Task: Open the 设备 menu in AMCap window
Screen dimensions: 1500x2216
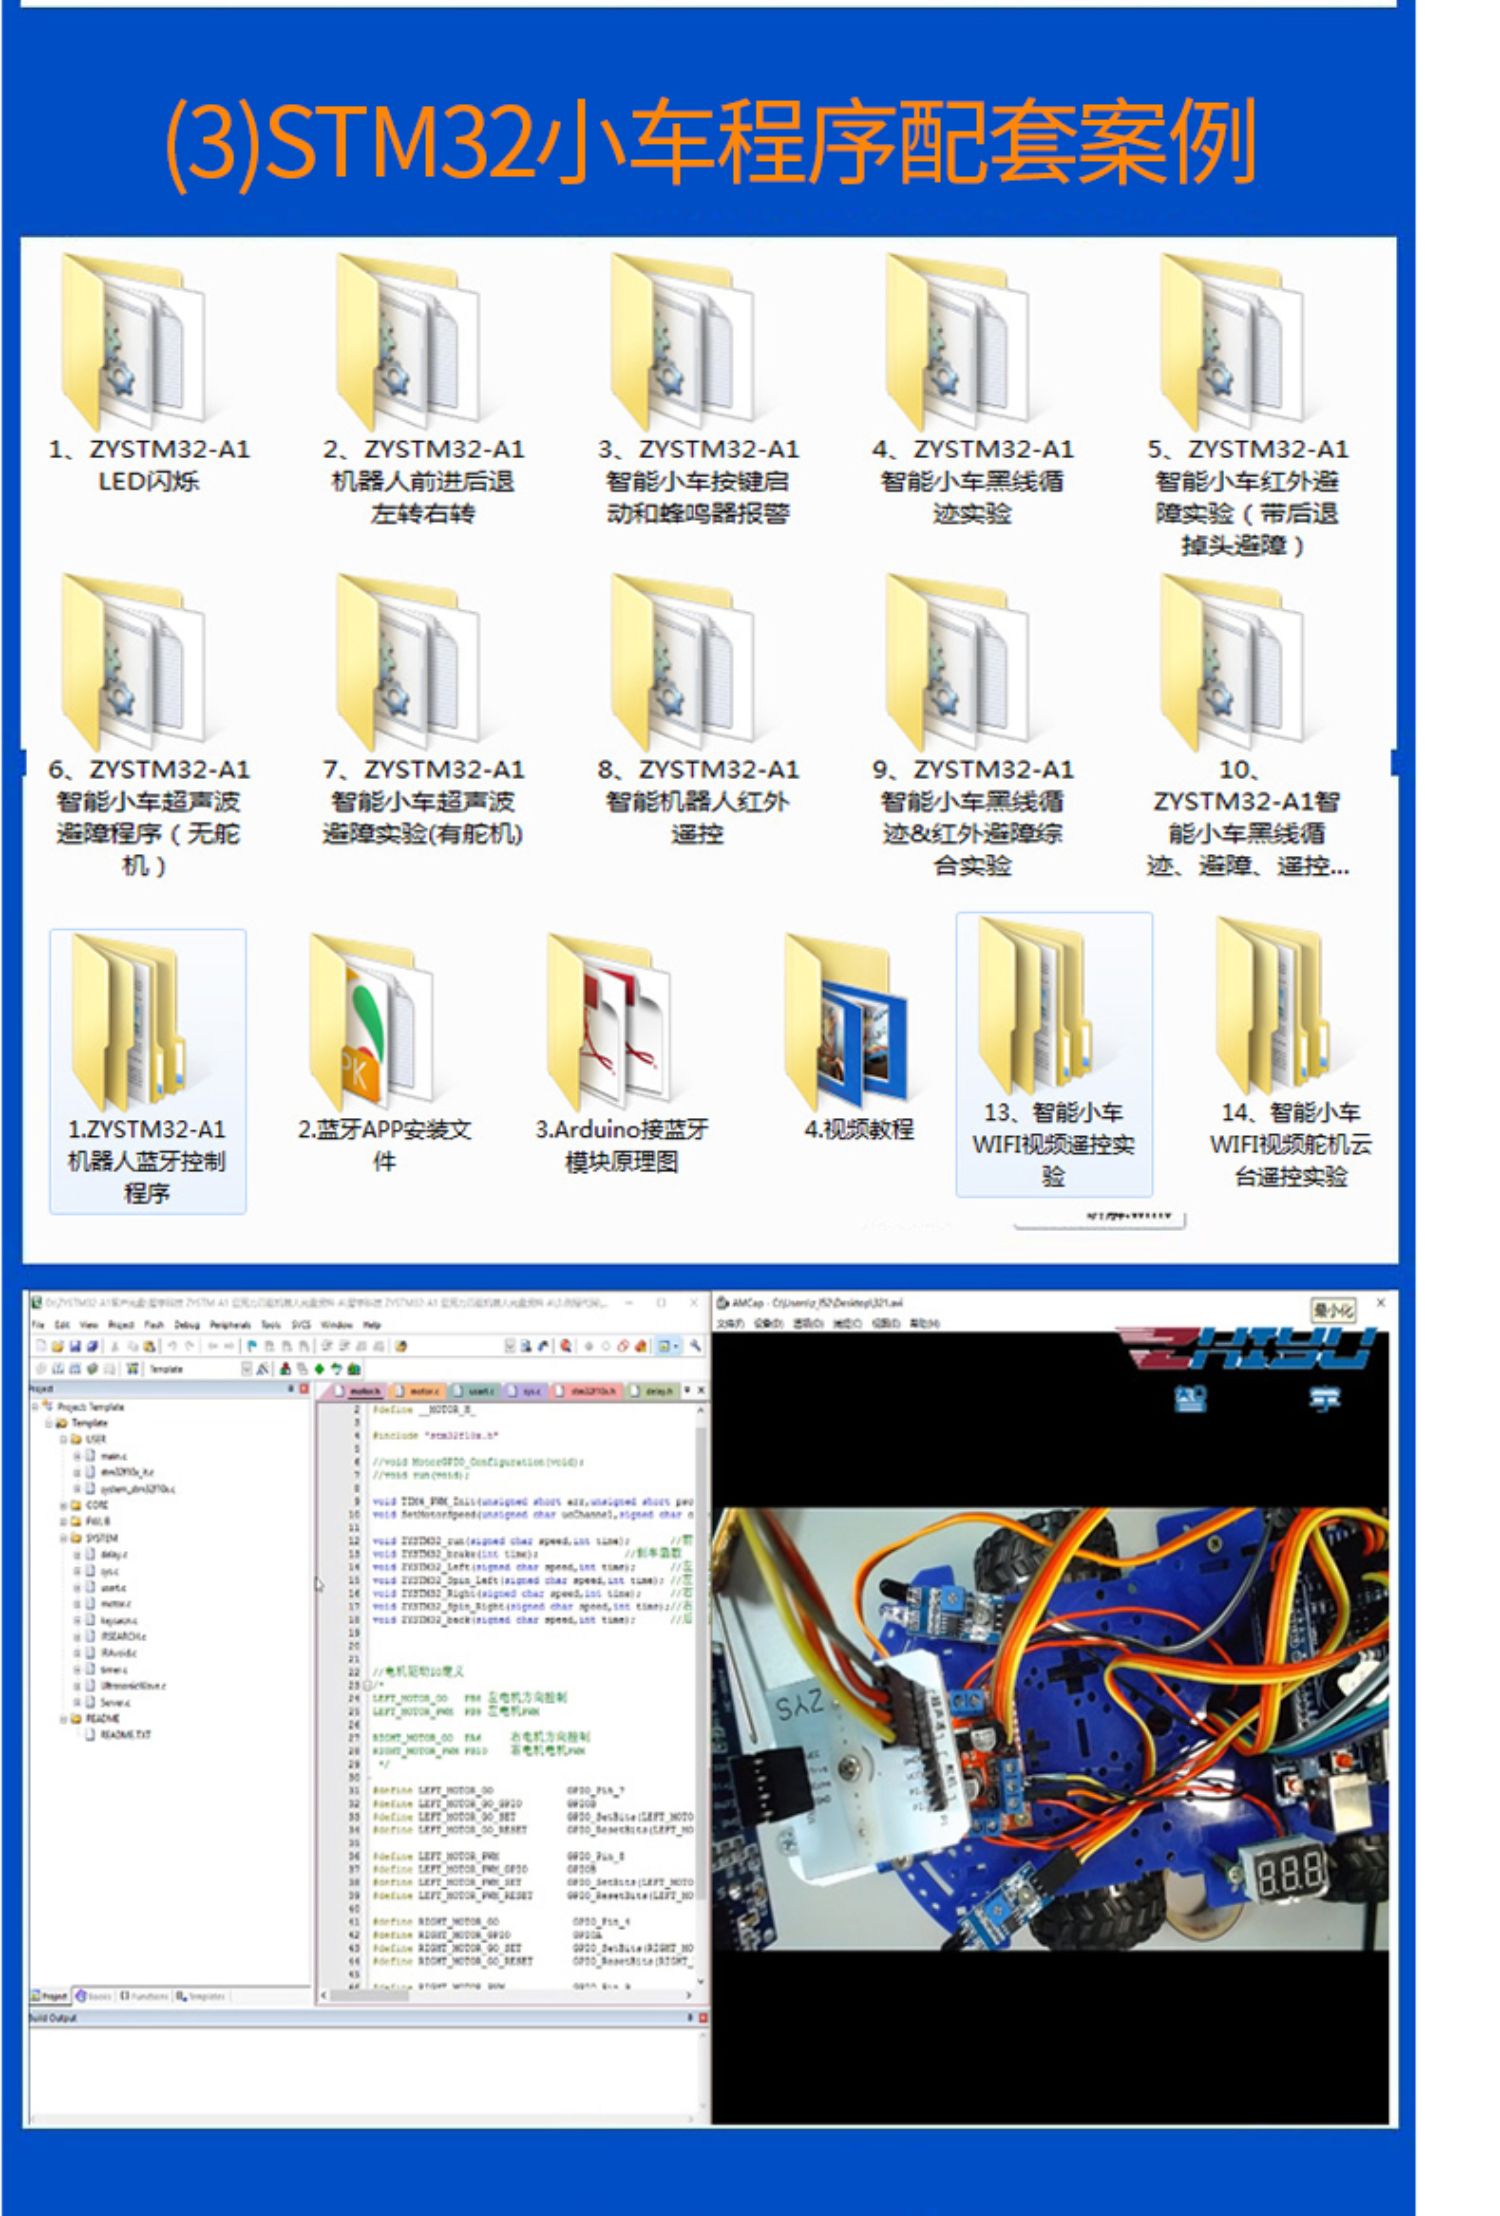Action: coord(768,1323)
